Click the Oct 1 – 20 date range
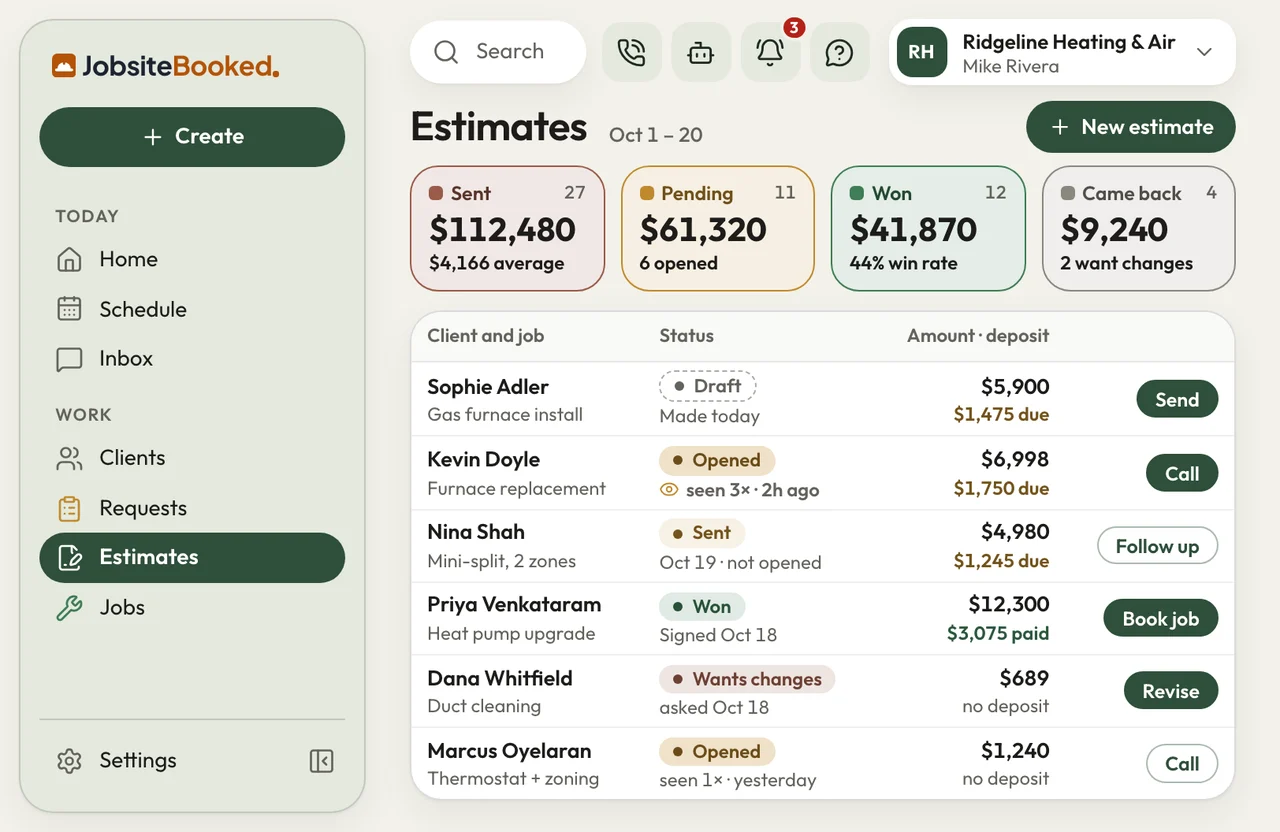The width and height of the screenshot is (1280, 832). click(x=656, y=135)
